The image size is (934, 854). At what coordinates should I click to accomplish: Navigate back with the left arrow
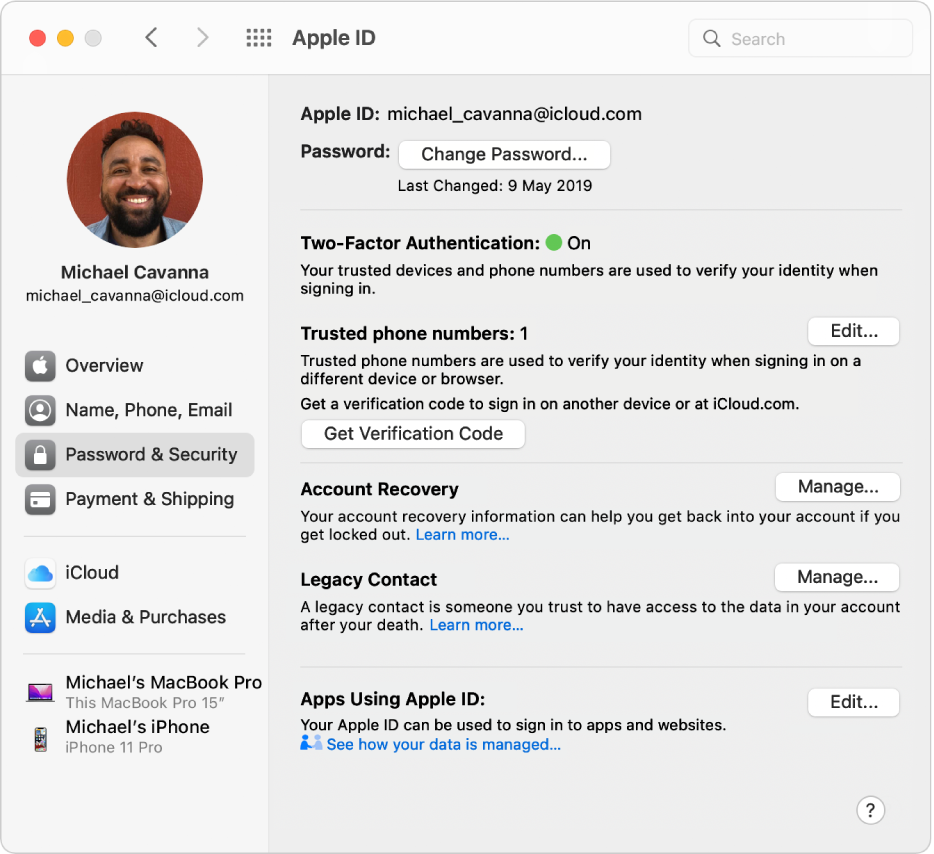click(151, 36)
